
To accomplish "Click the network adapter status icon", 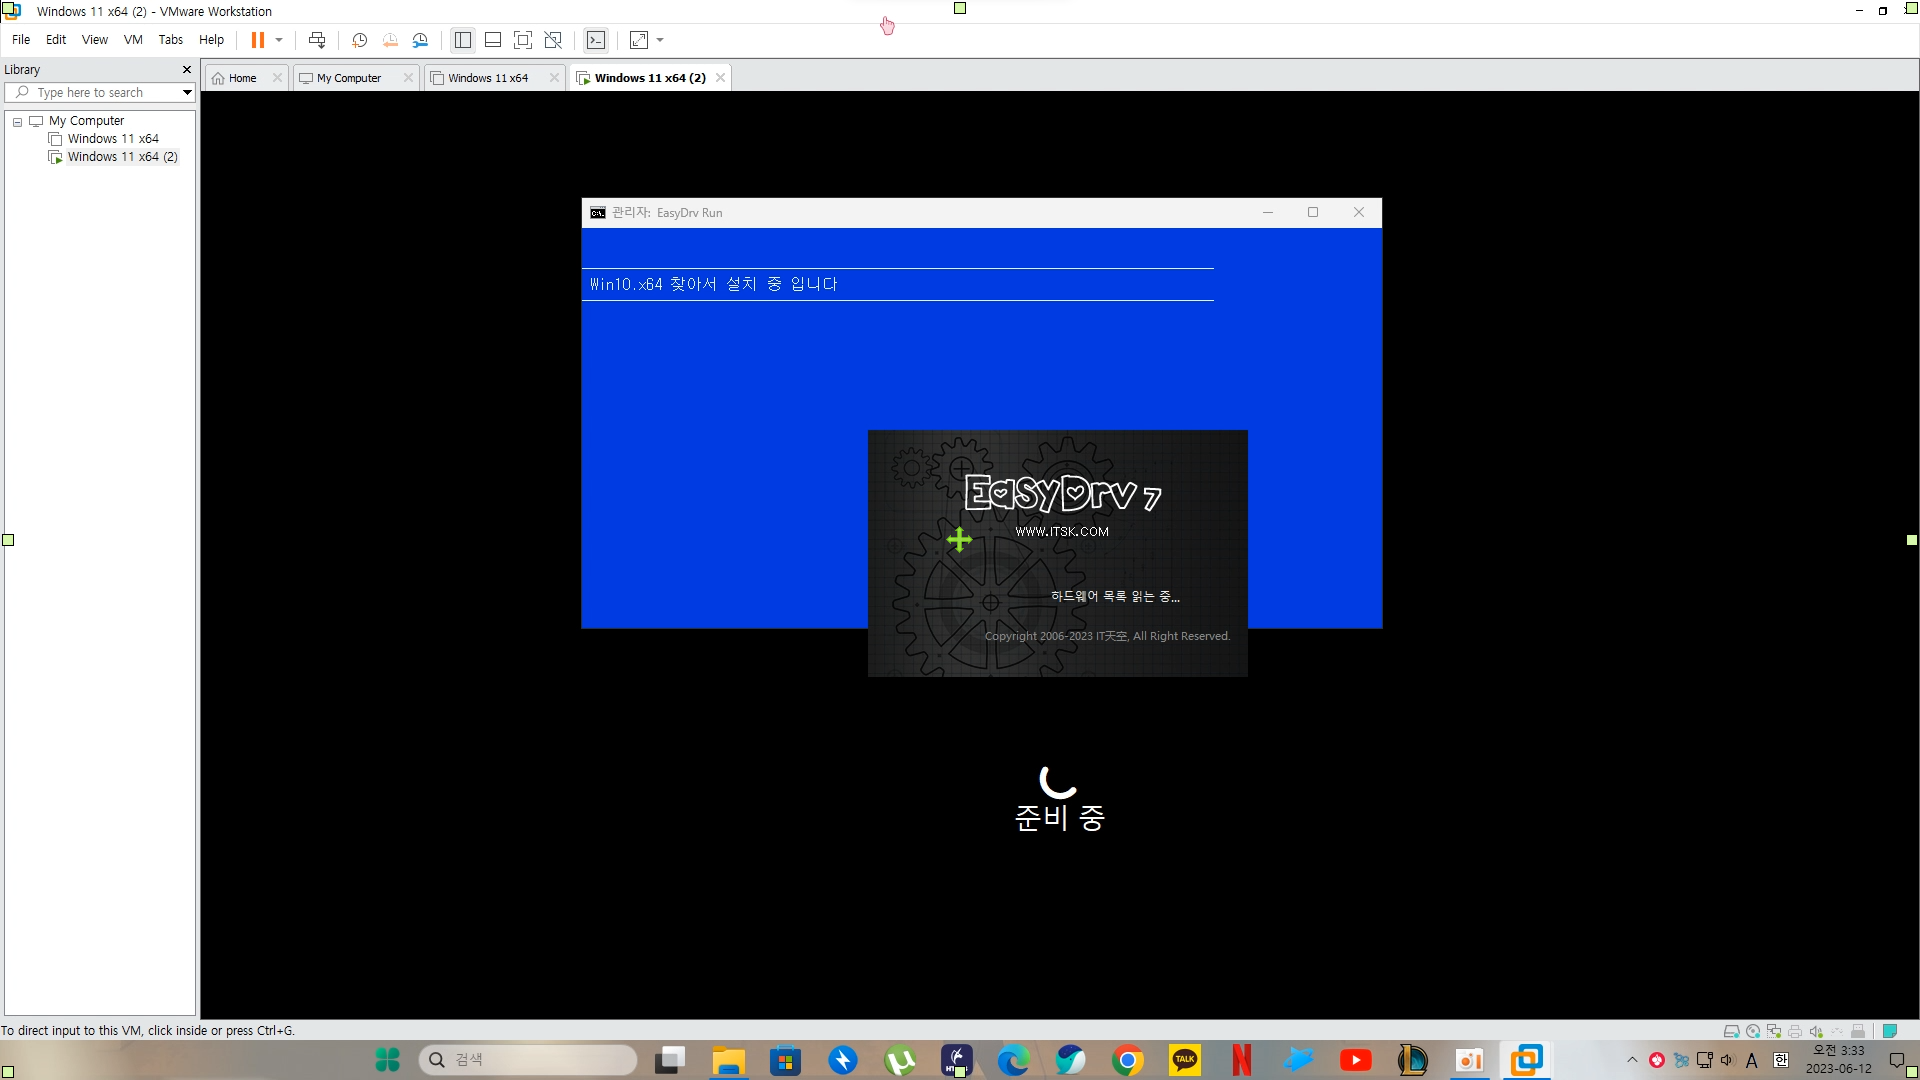I will (1774, 1031).
